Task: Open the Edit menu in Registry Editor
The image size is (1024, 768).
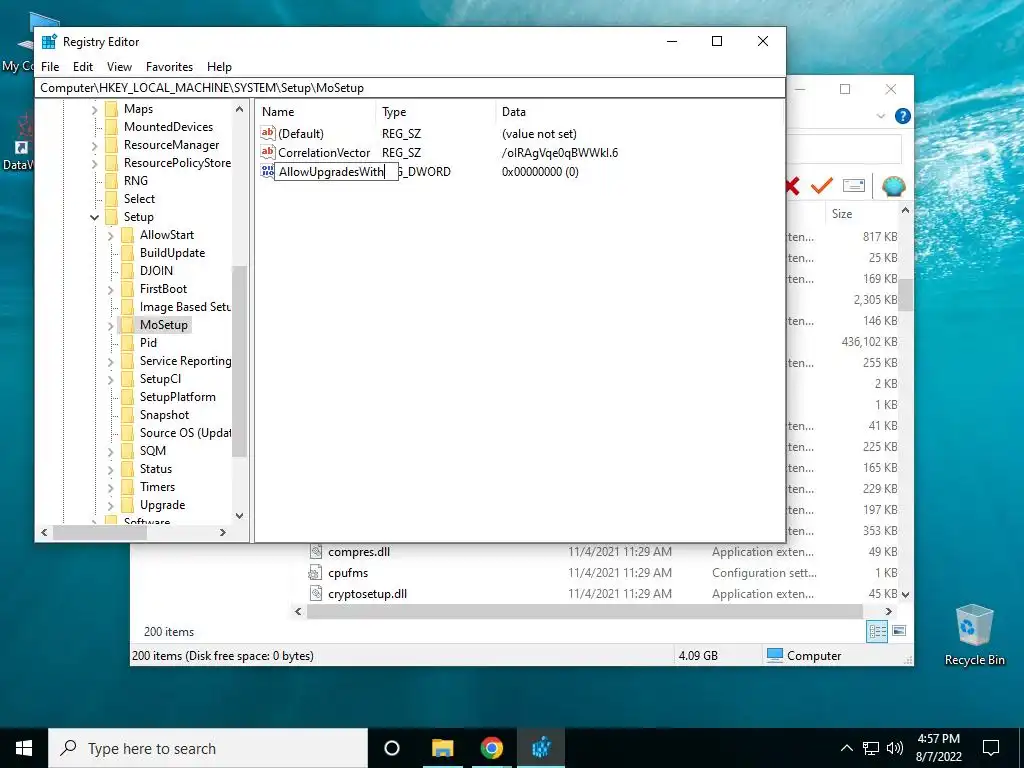Action: tap(83, 67)
